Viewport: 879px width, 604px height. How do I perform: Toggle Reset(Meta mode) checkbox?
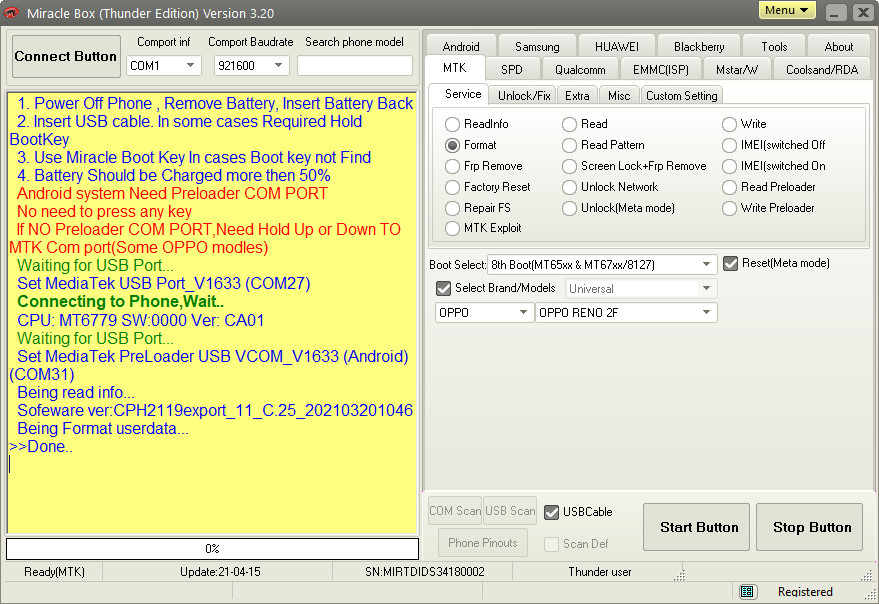coord(730,264)
